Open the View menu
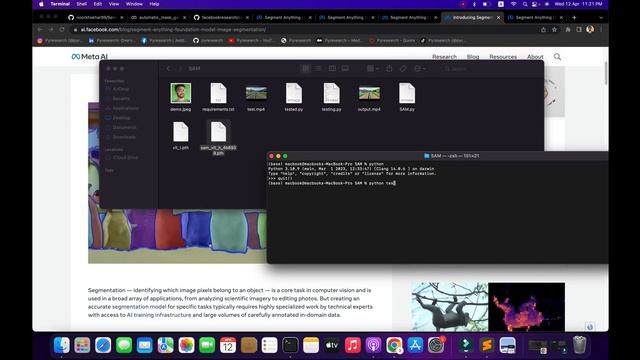 pos(114,4)
